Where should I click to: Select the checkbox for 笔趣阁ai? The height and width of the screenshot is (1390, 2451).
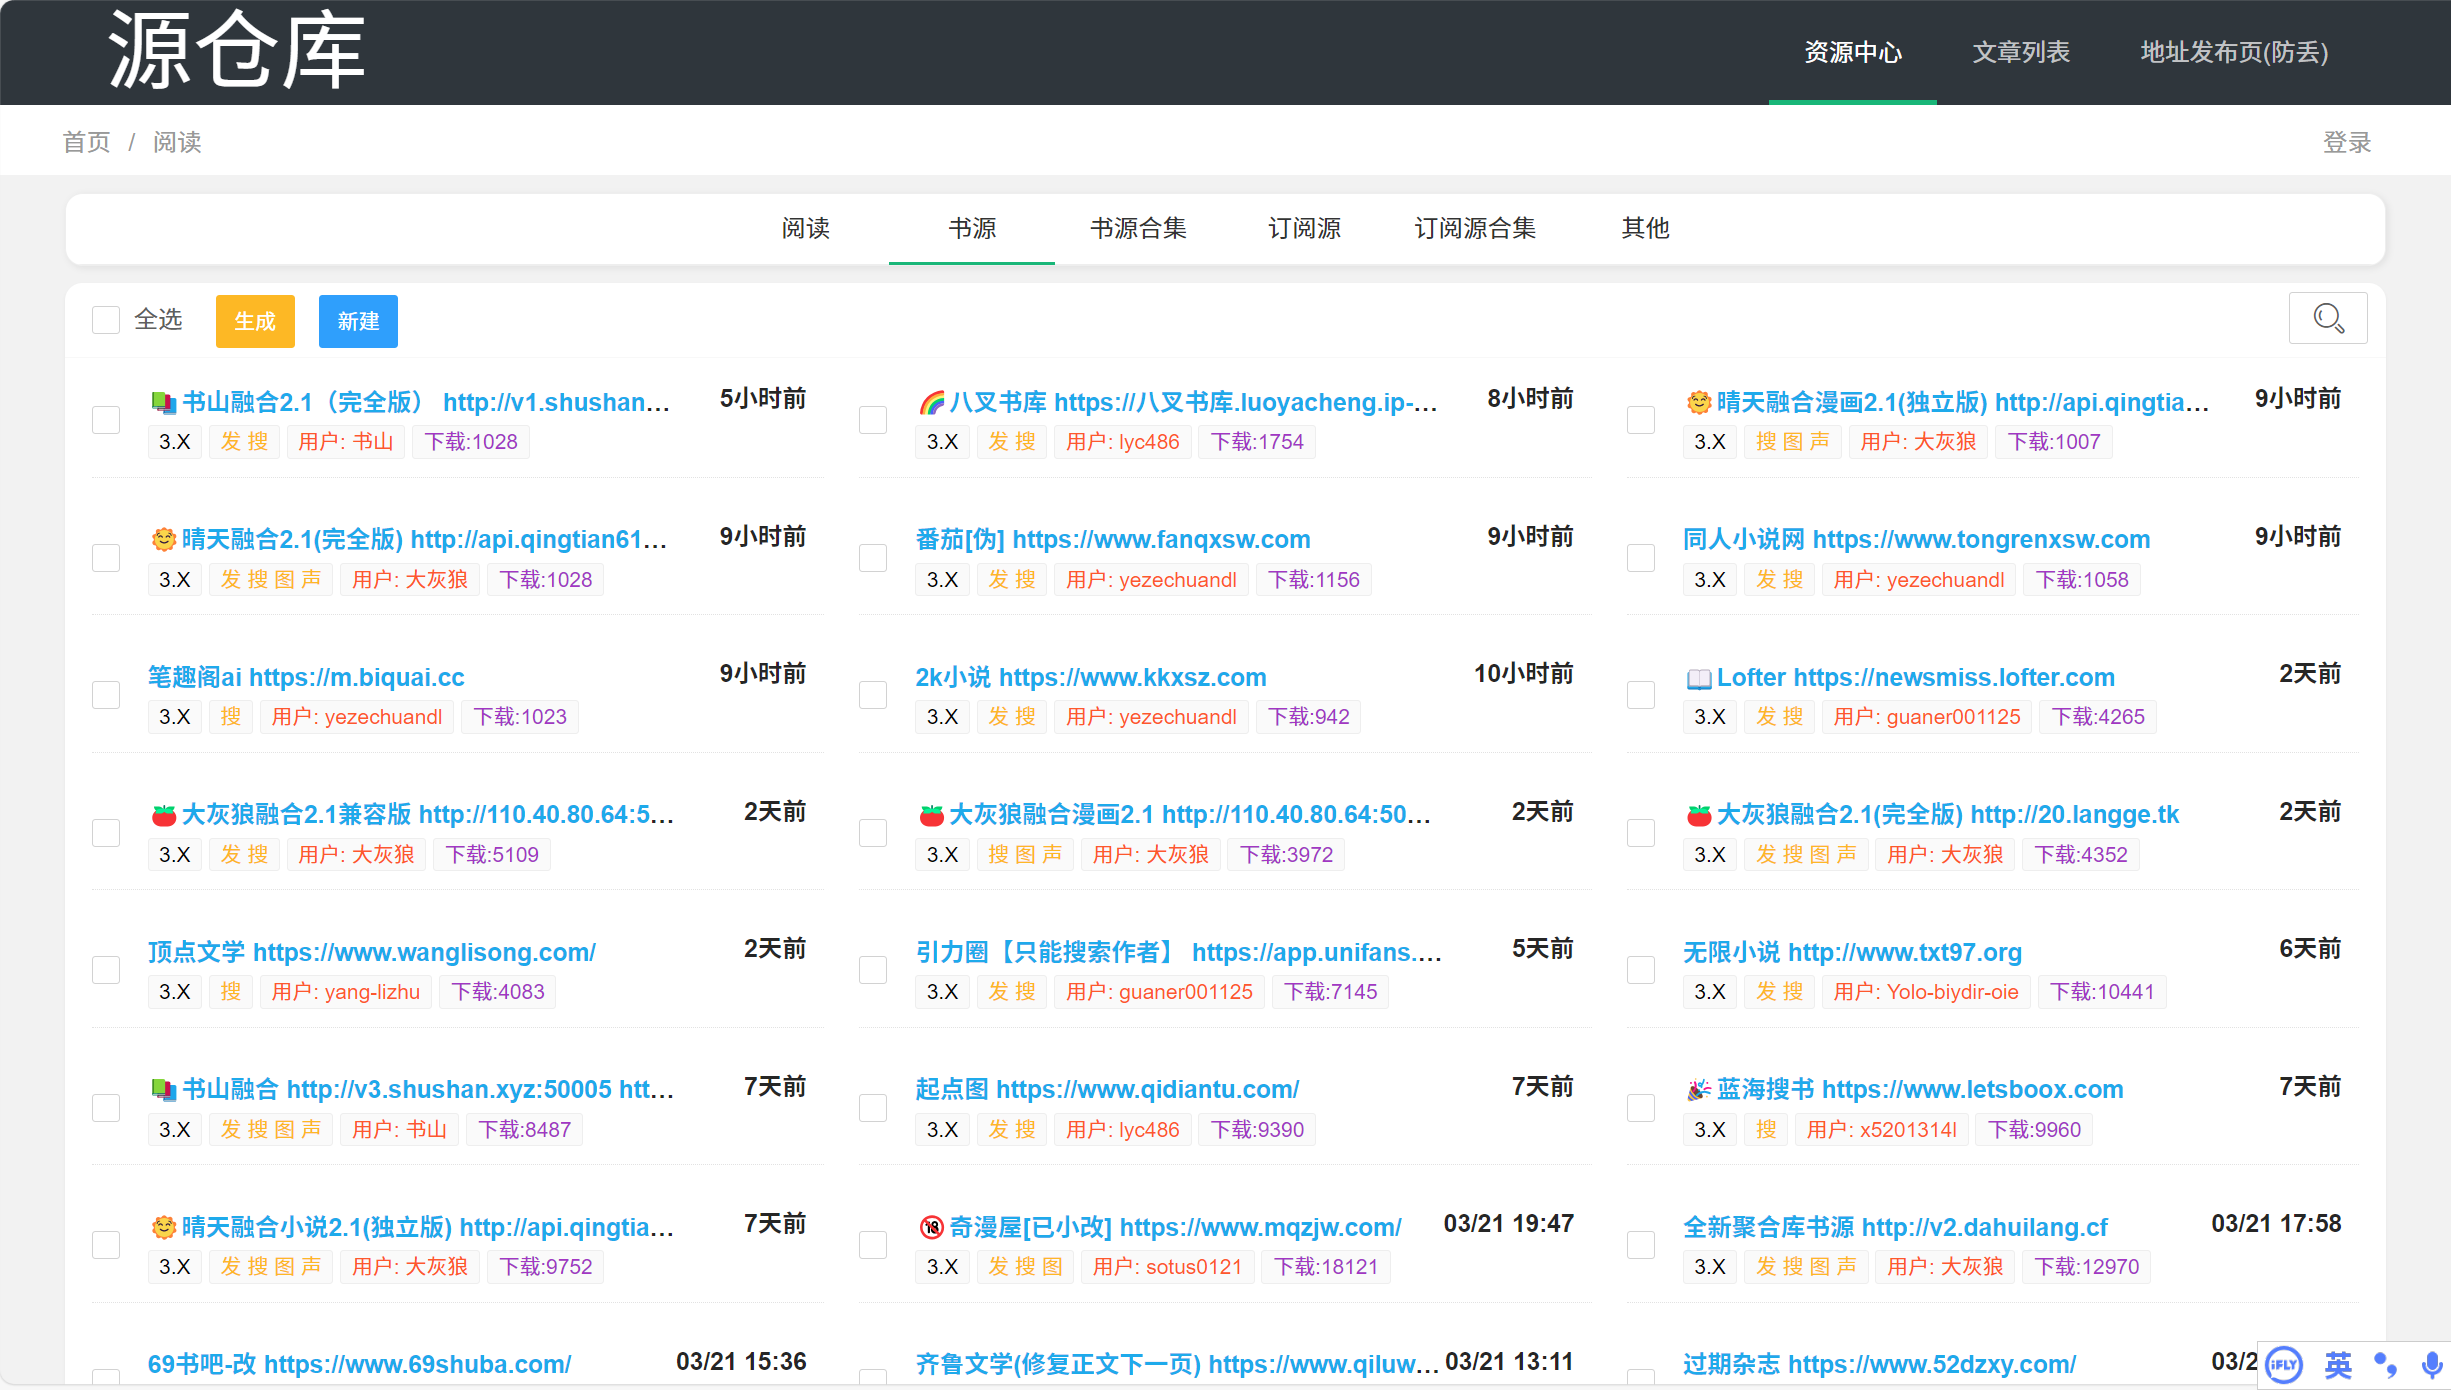coord(106,695)
